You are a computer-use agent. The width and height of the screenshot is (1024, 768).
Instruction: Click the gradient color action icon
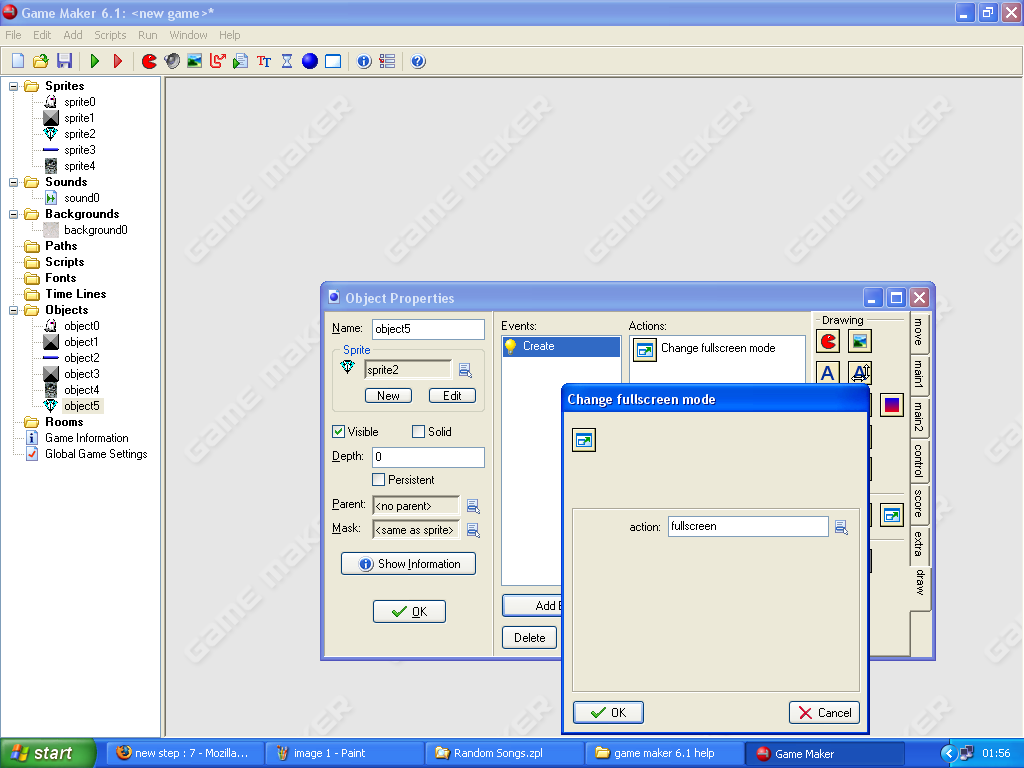[891, 404]
